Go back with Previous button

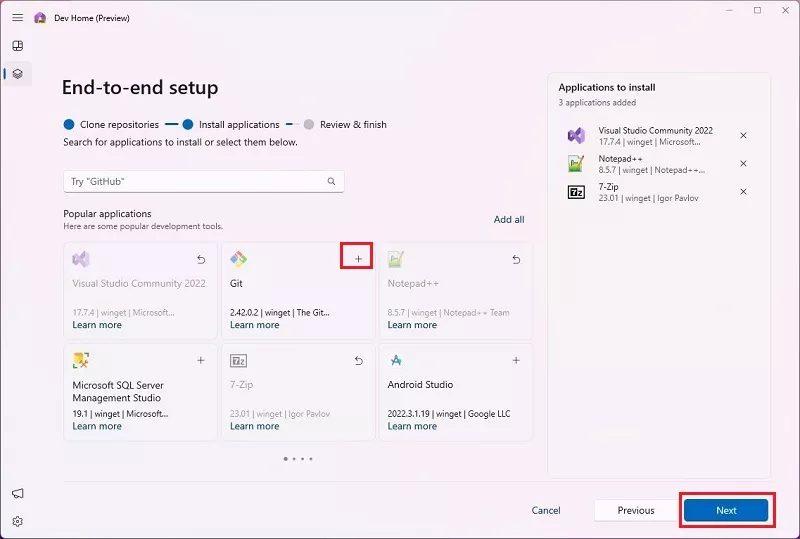[x=635, y=510]
